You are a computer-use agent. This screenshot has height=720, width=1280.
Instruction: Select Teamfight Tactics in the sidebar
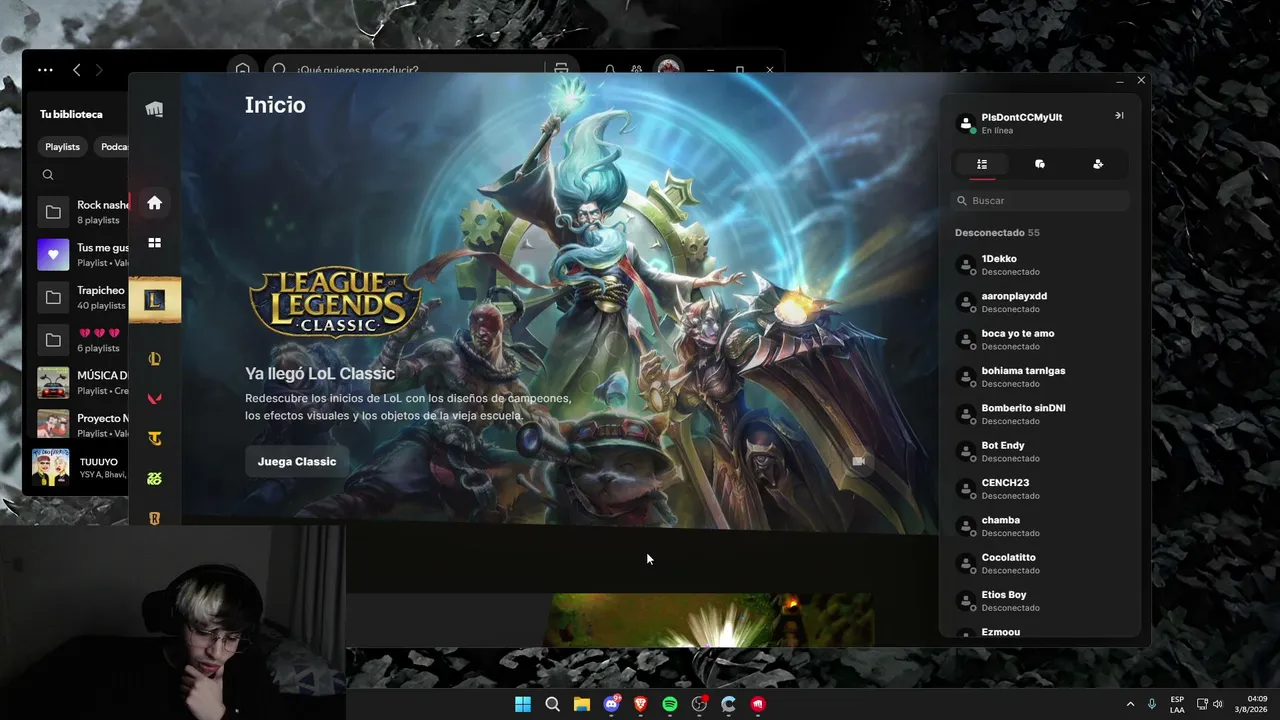click(154, 438)
